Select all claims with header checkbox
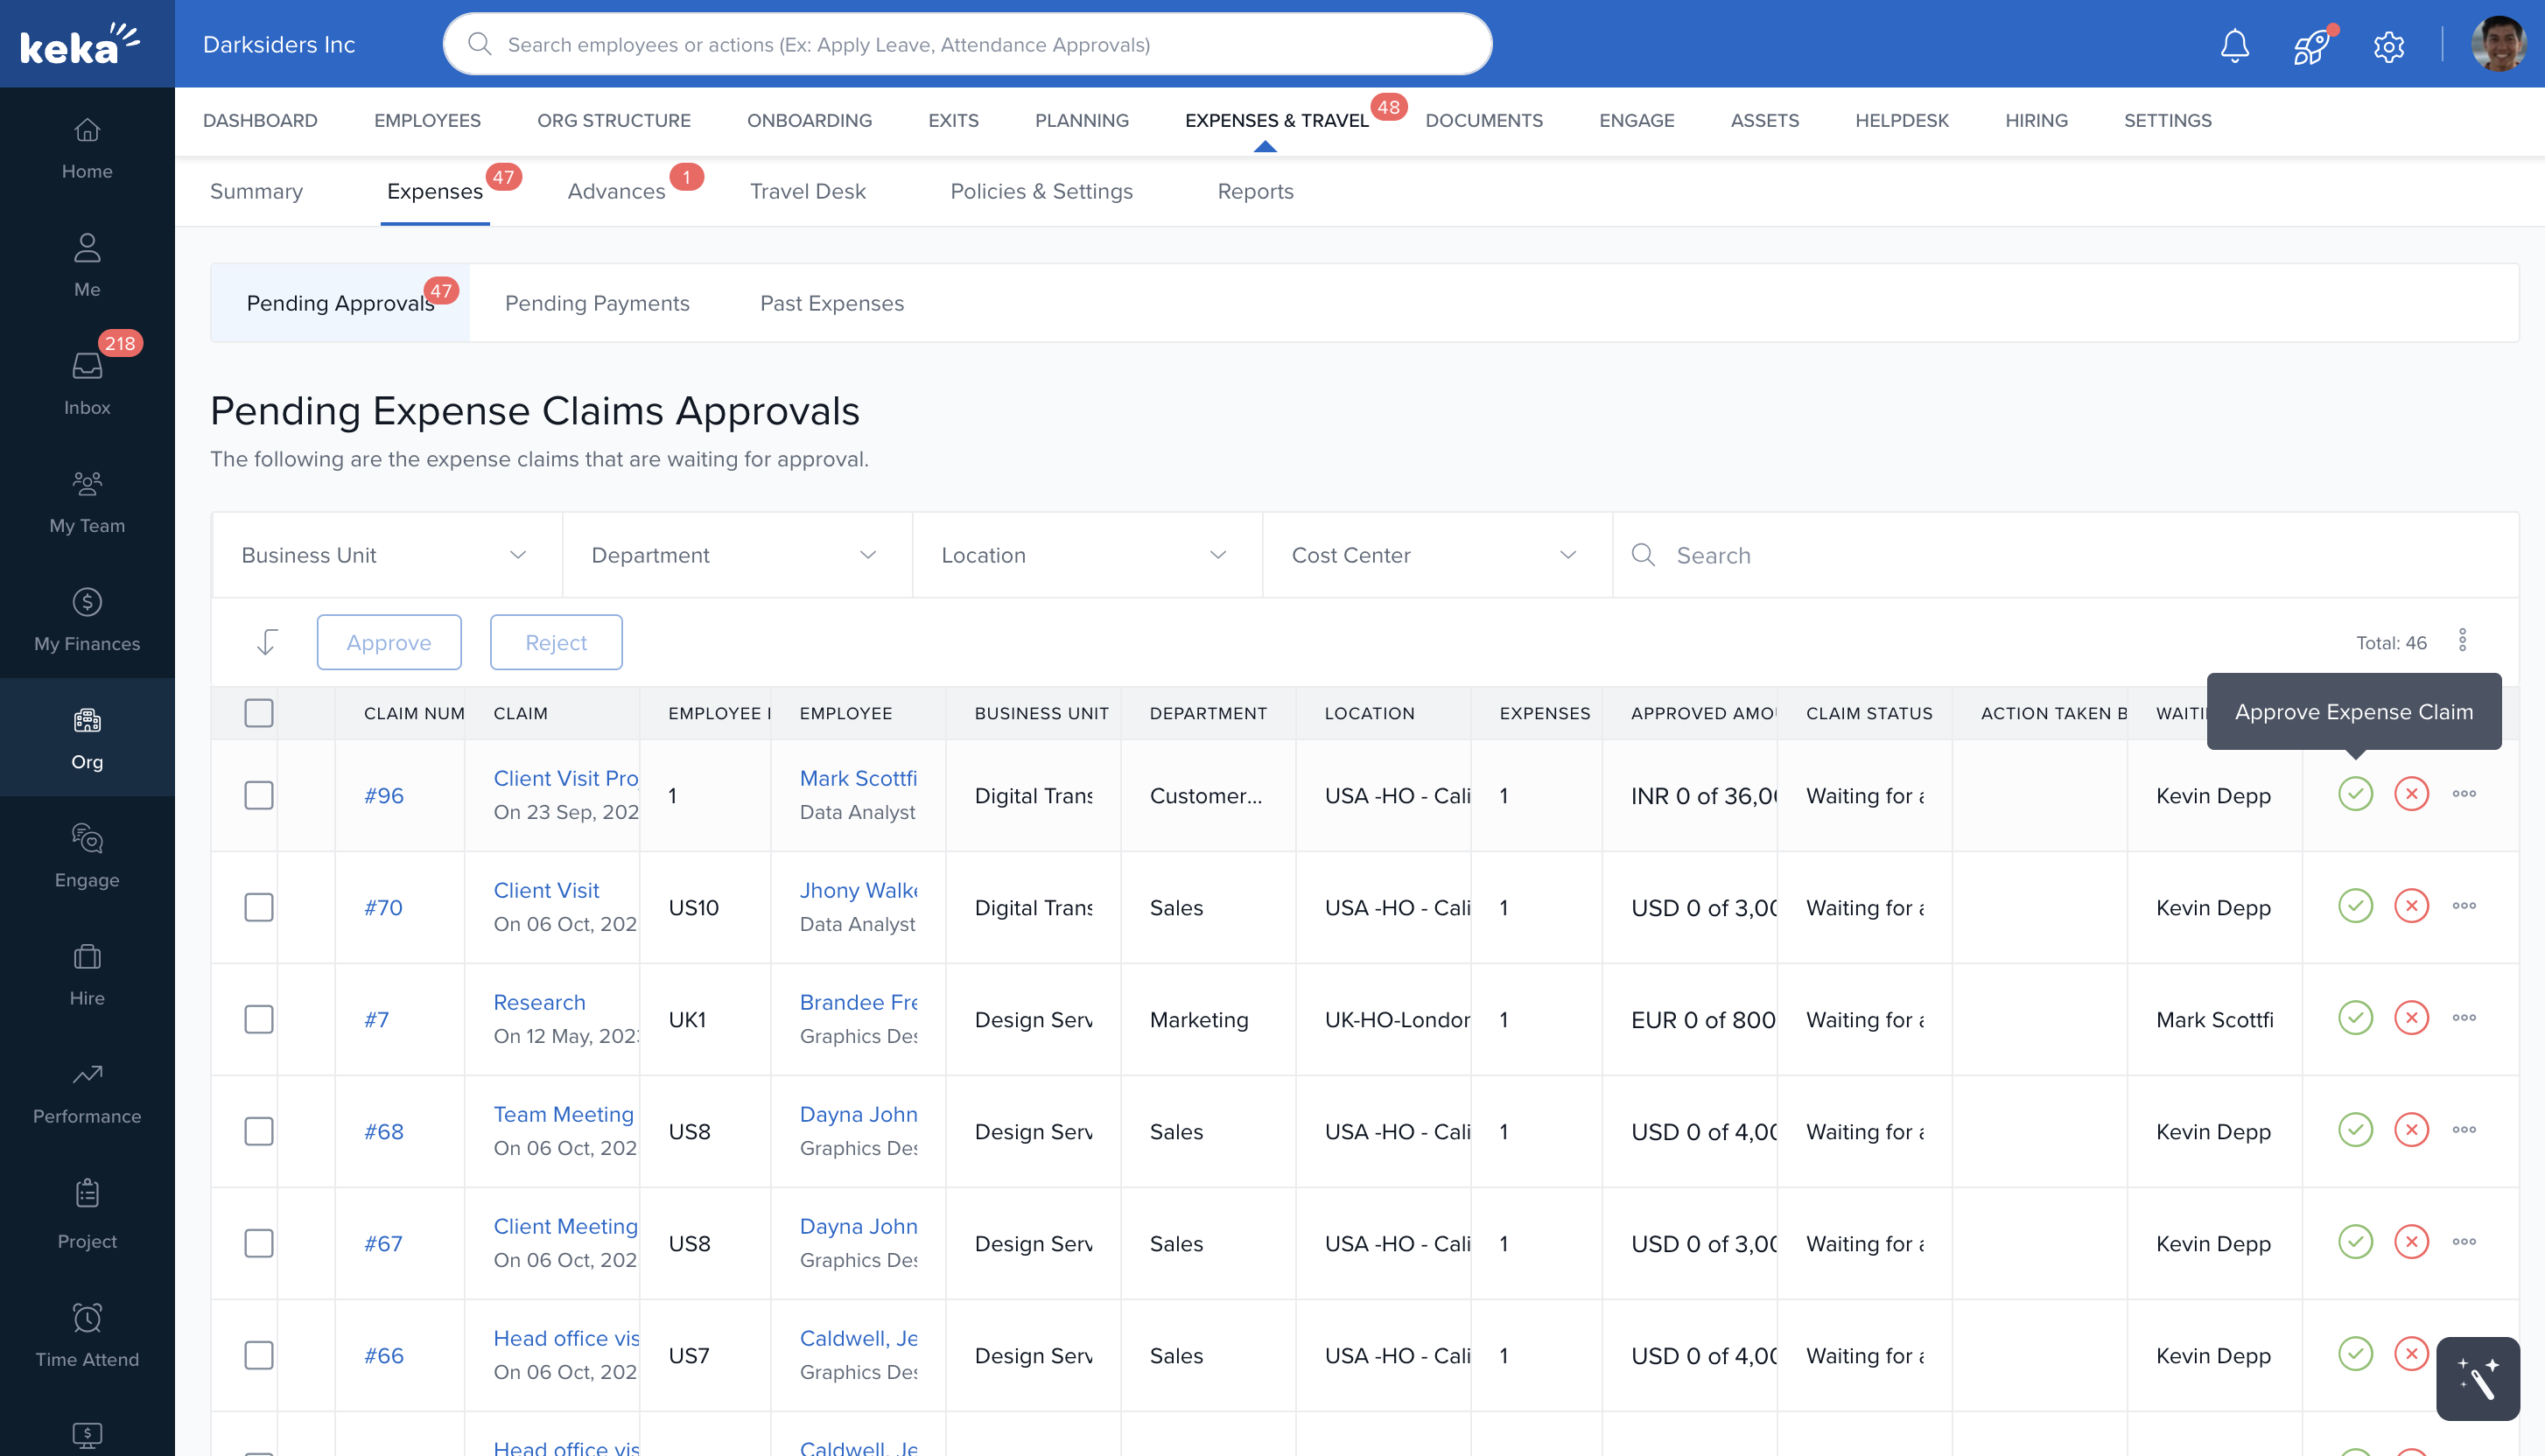Viewport: 2545px width, 1456px height. point(259,713)
